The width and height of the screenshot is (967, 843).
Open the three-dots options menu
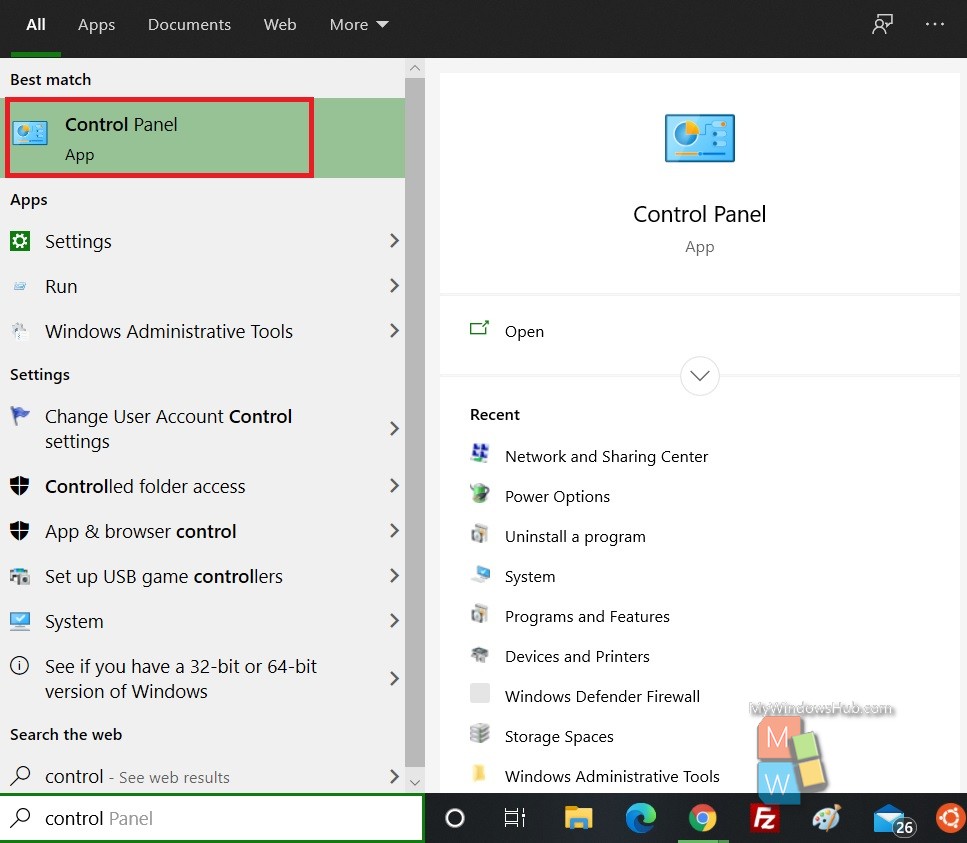point(935,25)
